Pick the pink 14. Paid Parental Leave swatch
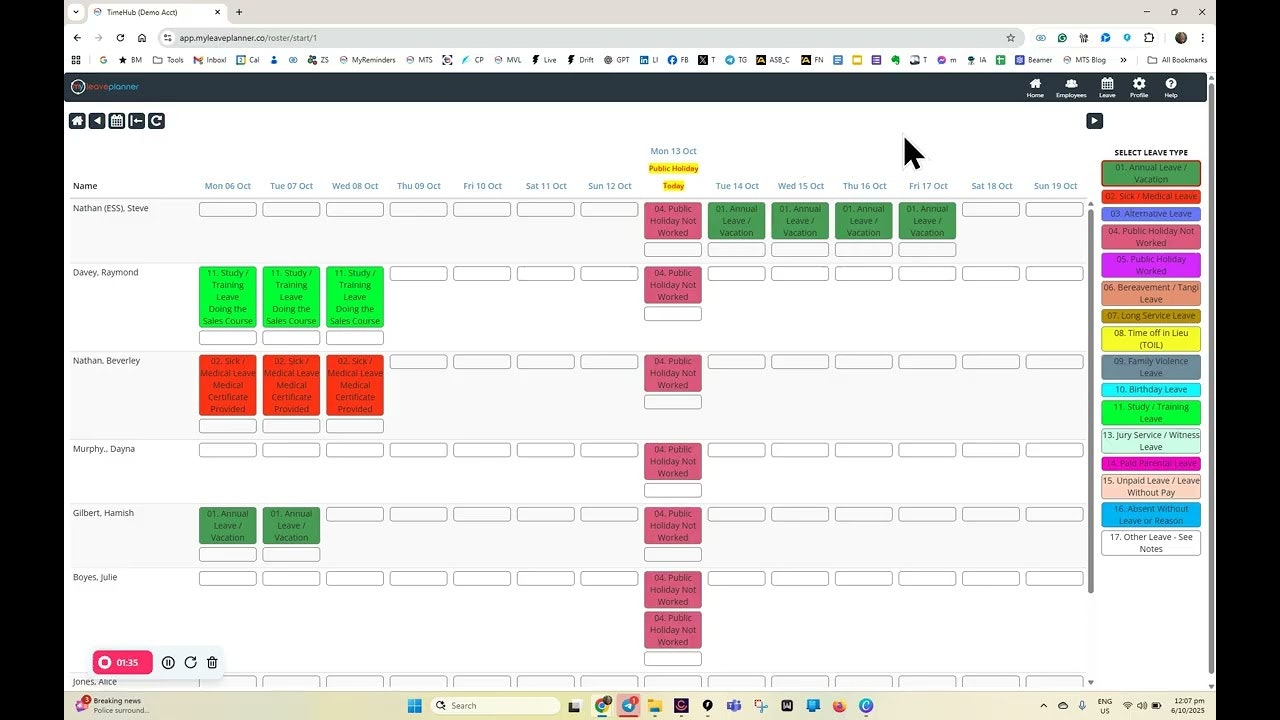This screenshot has width=1280, height=720. [x=1150, y=464]
